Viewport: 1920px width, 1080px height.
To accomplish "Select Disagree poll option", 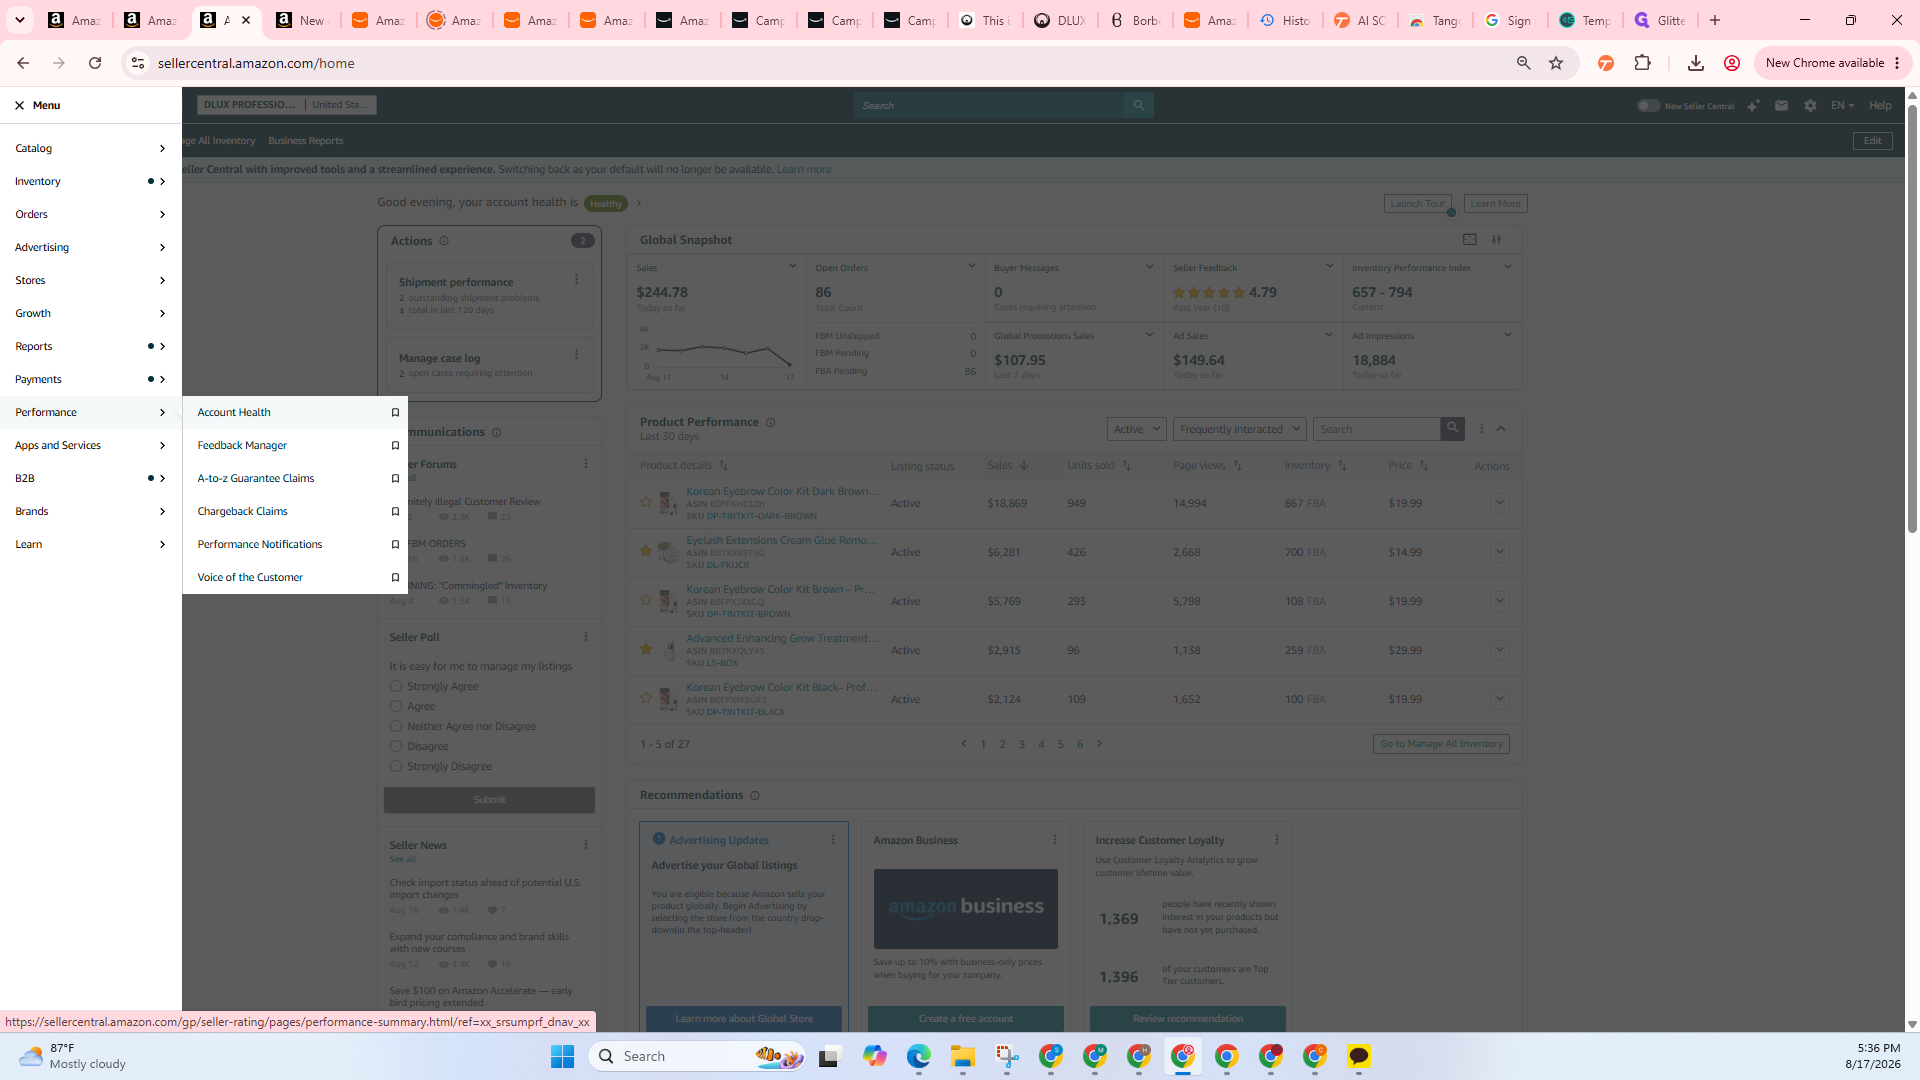I will (396, 746).
